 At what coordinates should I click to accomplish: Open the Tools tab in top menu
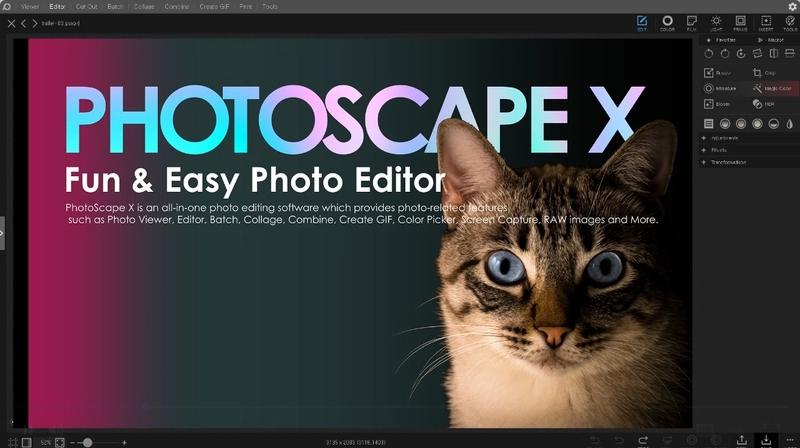coord(270,7)
